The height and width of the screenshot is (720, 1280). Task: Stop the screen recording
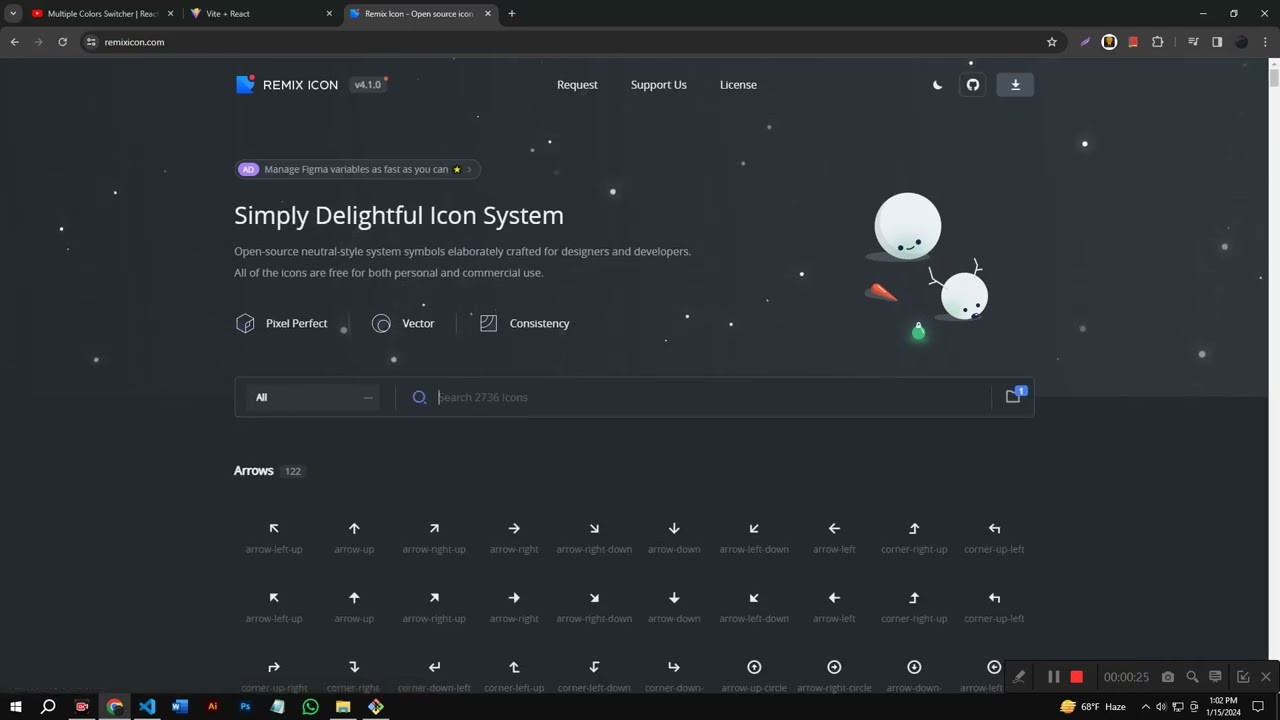click(x=1076, y=677)
